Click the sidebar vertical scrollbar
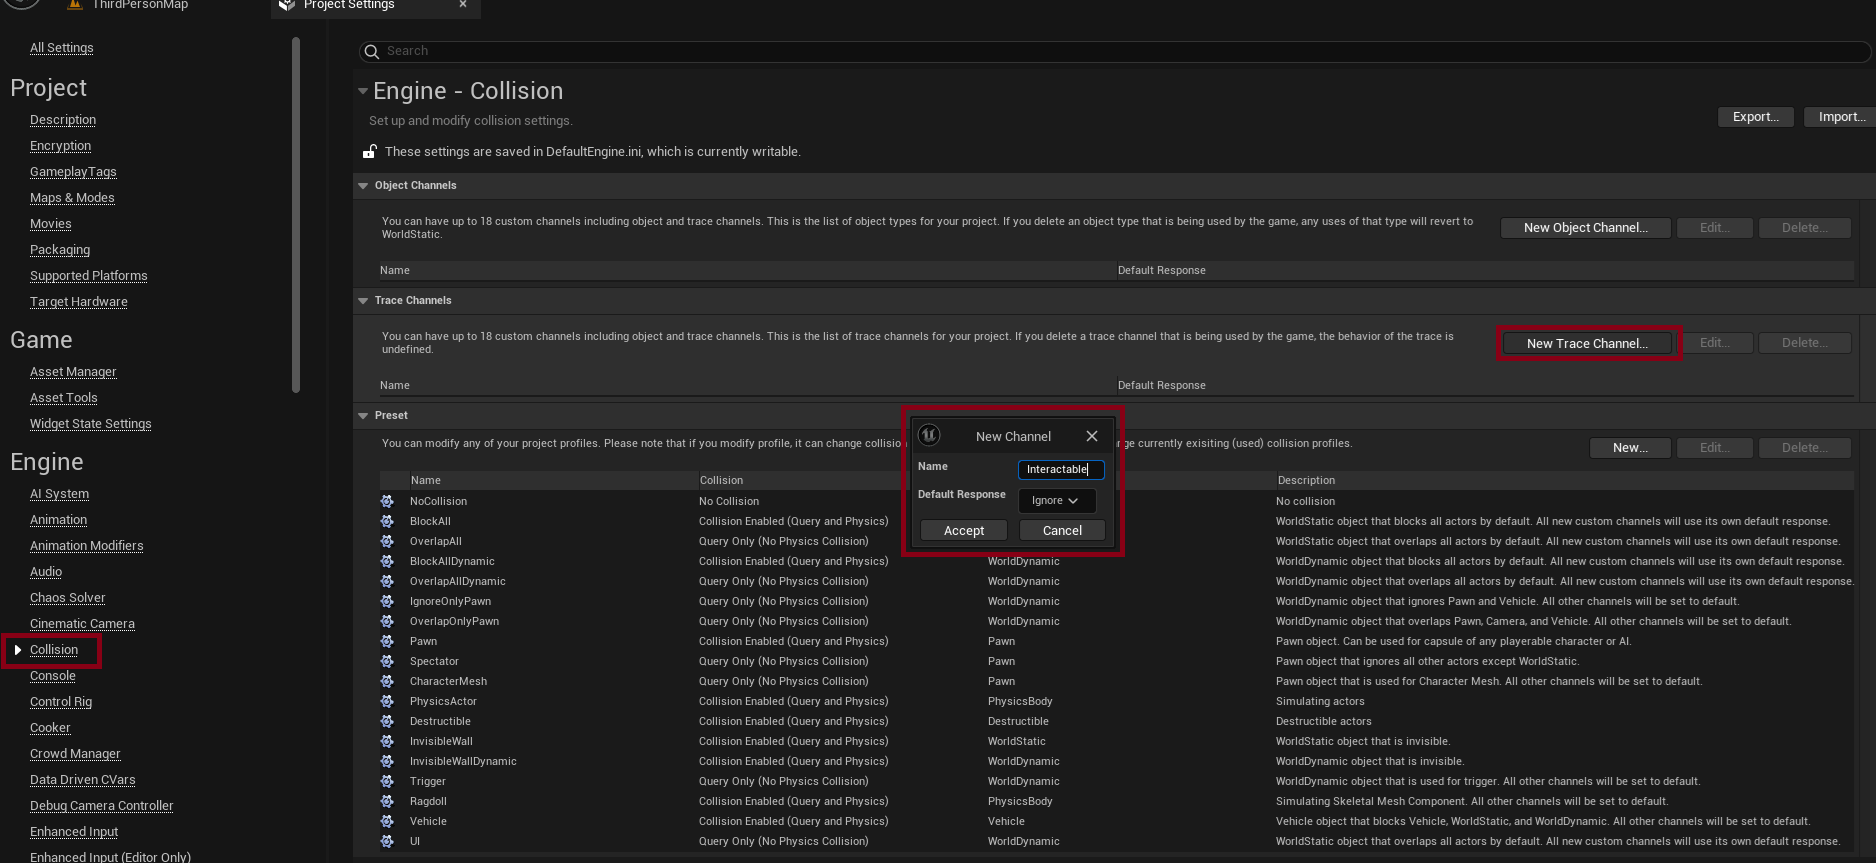 point(295,215)
